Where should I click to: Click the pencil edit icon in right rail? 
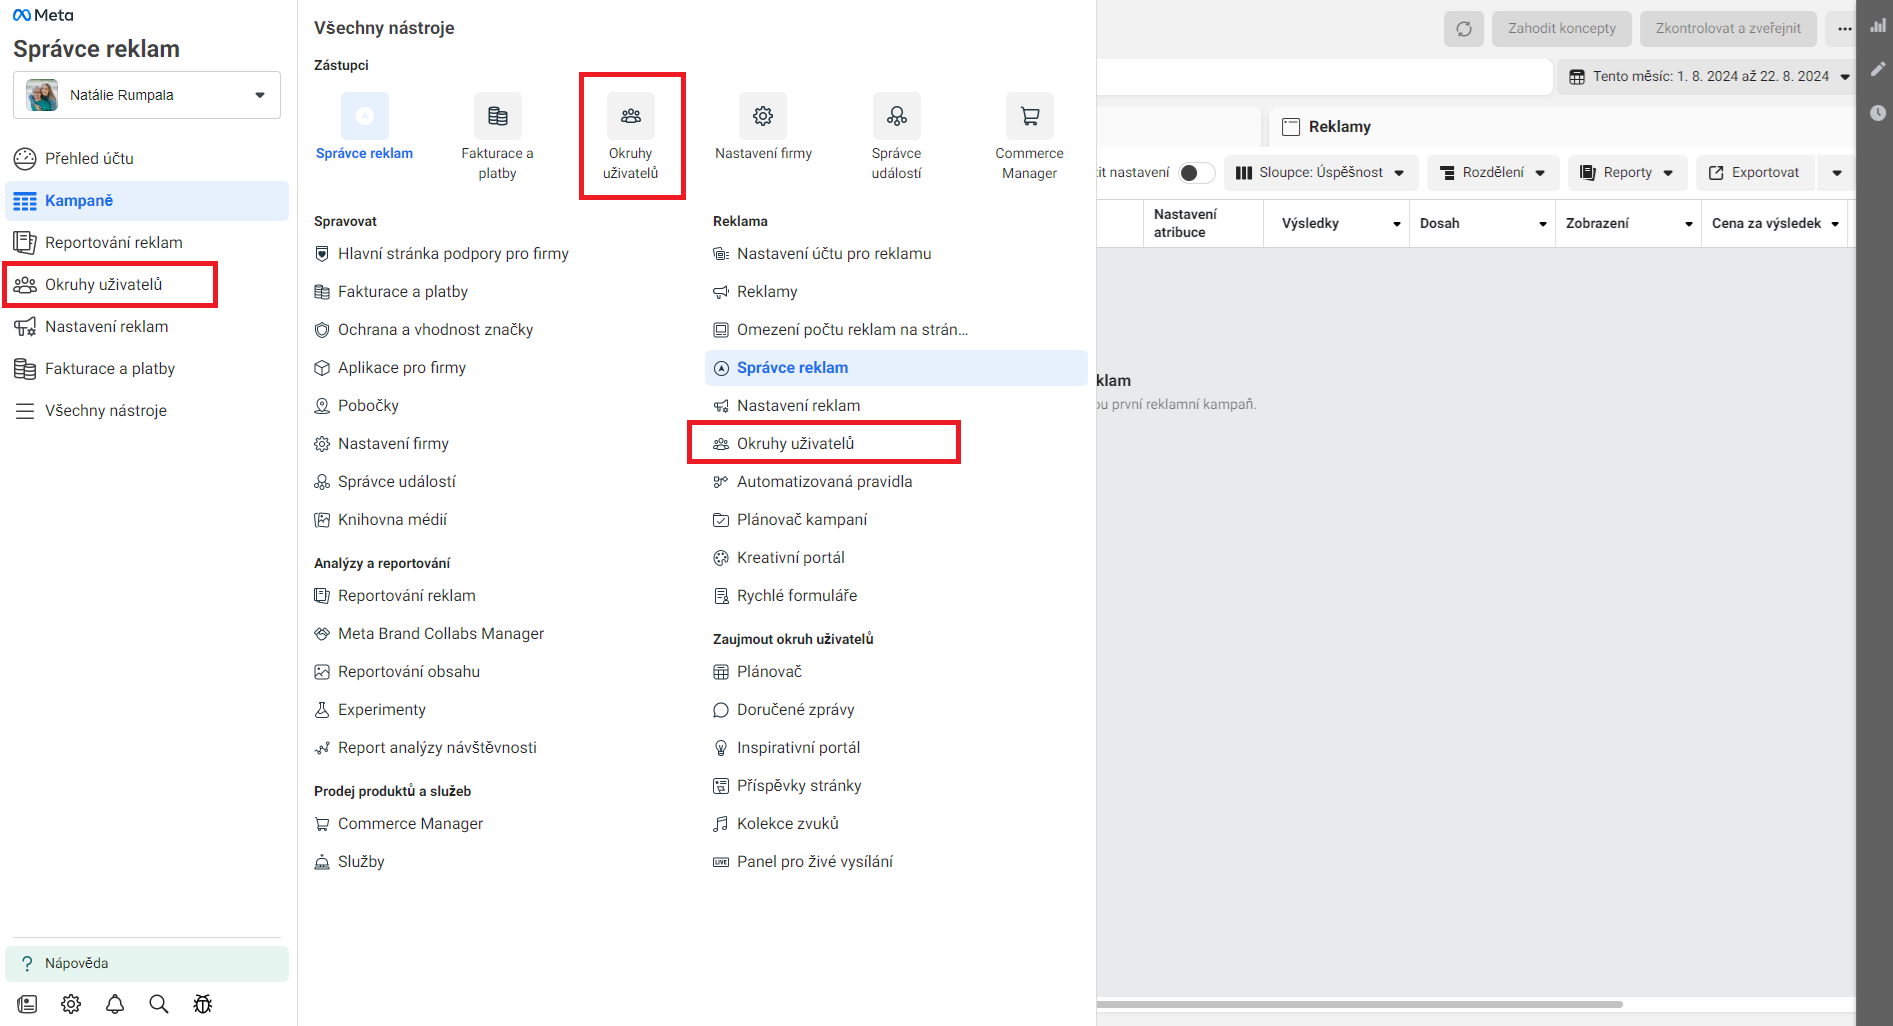(1878, 69)
